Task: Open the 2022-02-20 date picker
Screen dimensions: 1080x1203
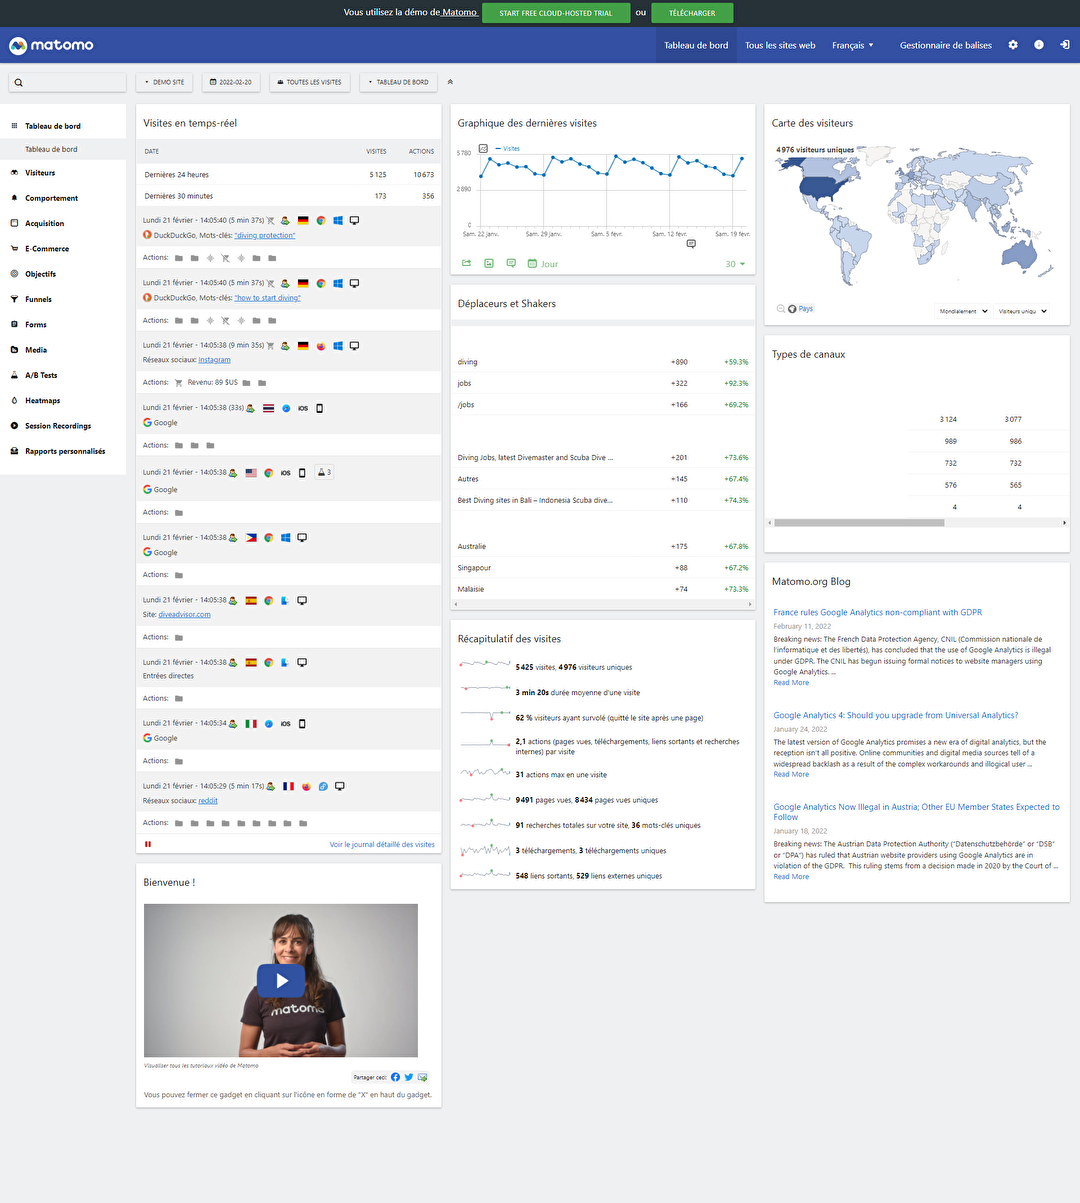Action: (231, 82)
